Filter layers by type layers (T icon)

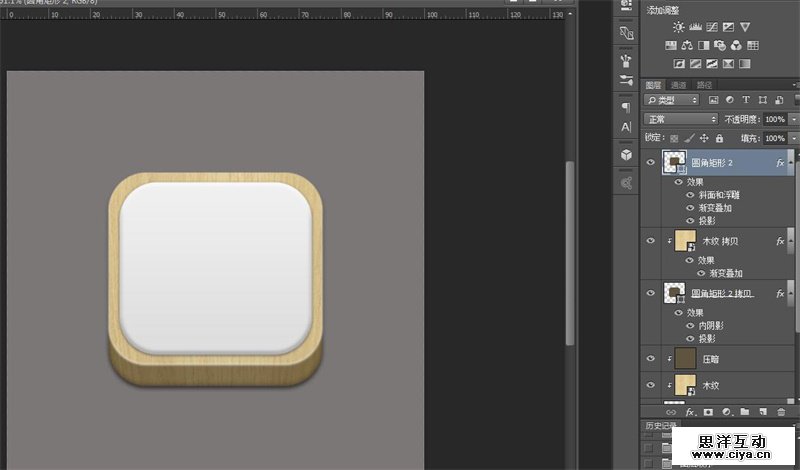click(x=746, y=100)
